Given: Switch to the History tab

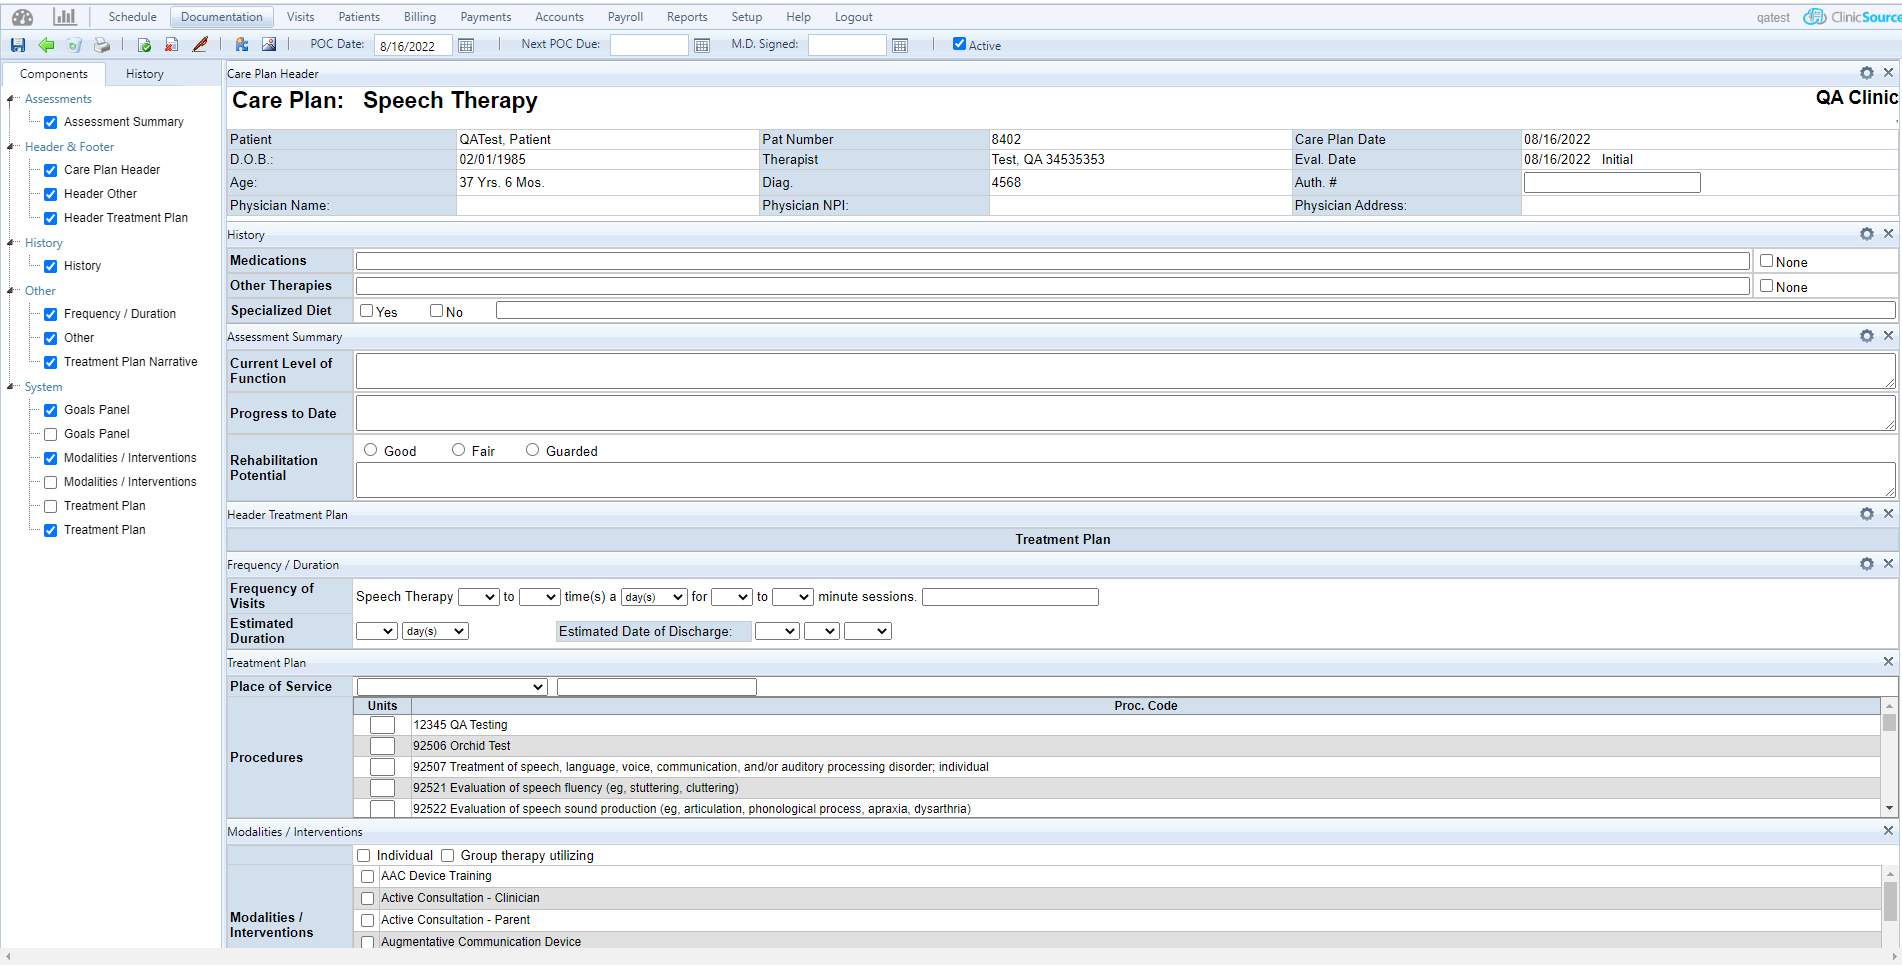Looking at the screenshot, I should (x=144, y=73).
